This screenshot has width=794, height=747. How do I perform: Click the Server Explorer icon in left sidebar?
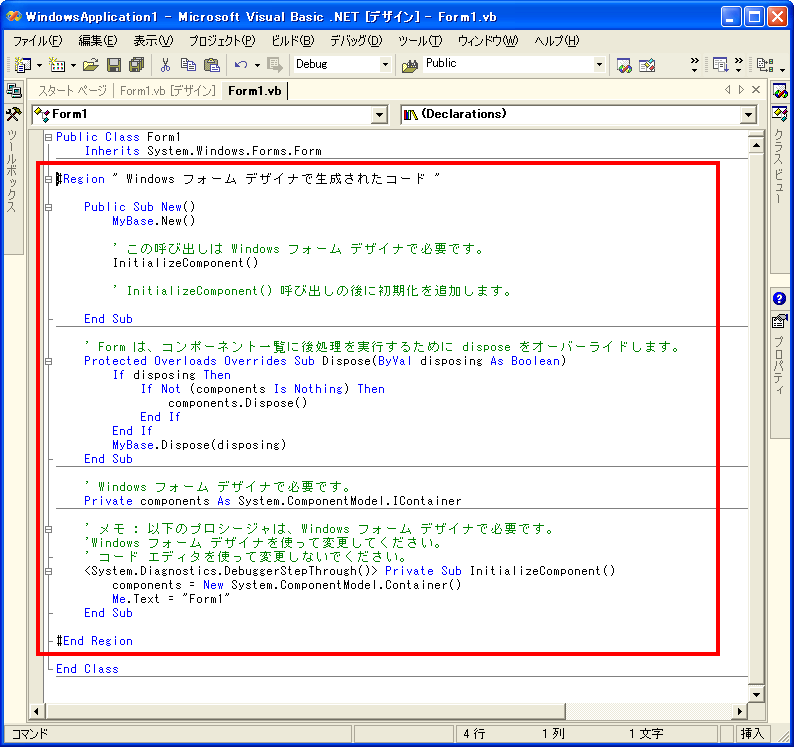14,91
